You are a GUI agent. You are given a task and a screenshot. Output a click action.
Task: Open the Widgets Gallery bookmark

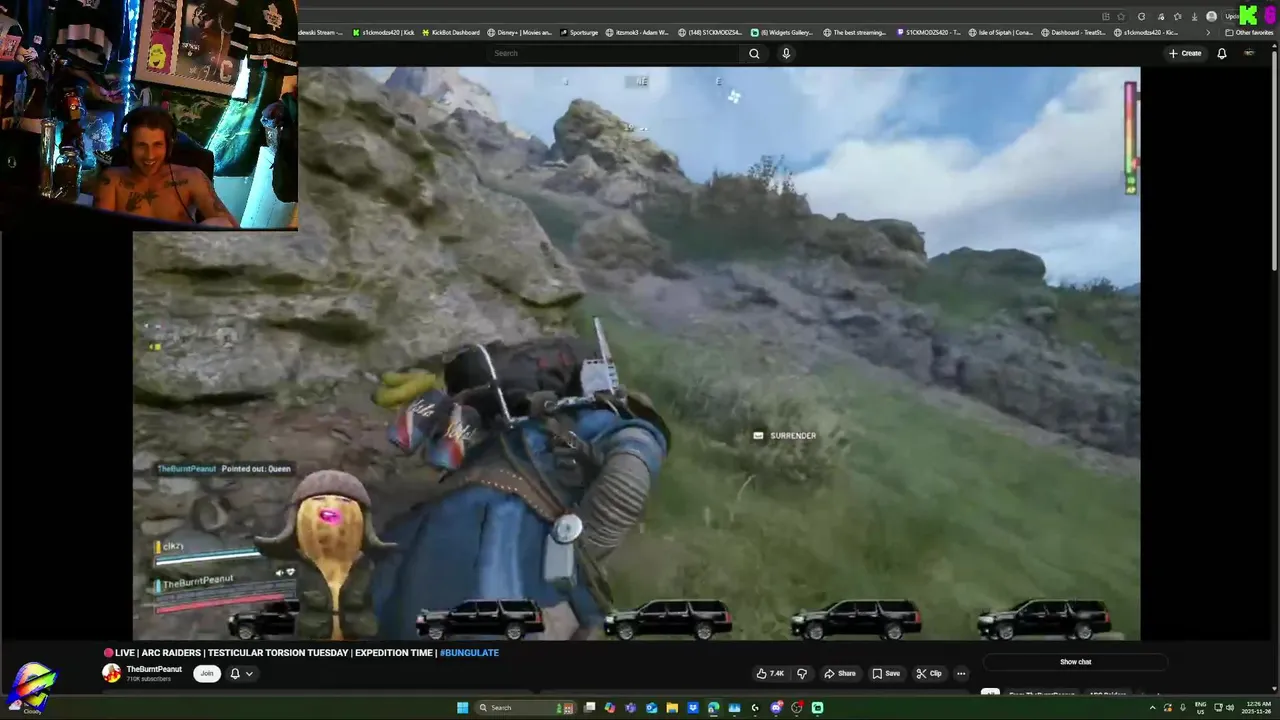click(x=780, y=32)
